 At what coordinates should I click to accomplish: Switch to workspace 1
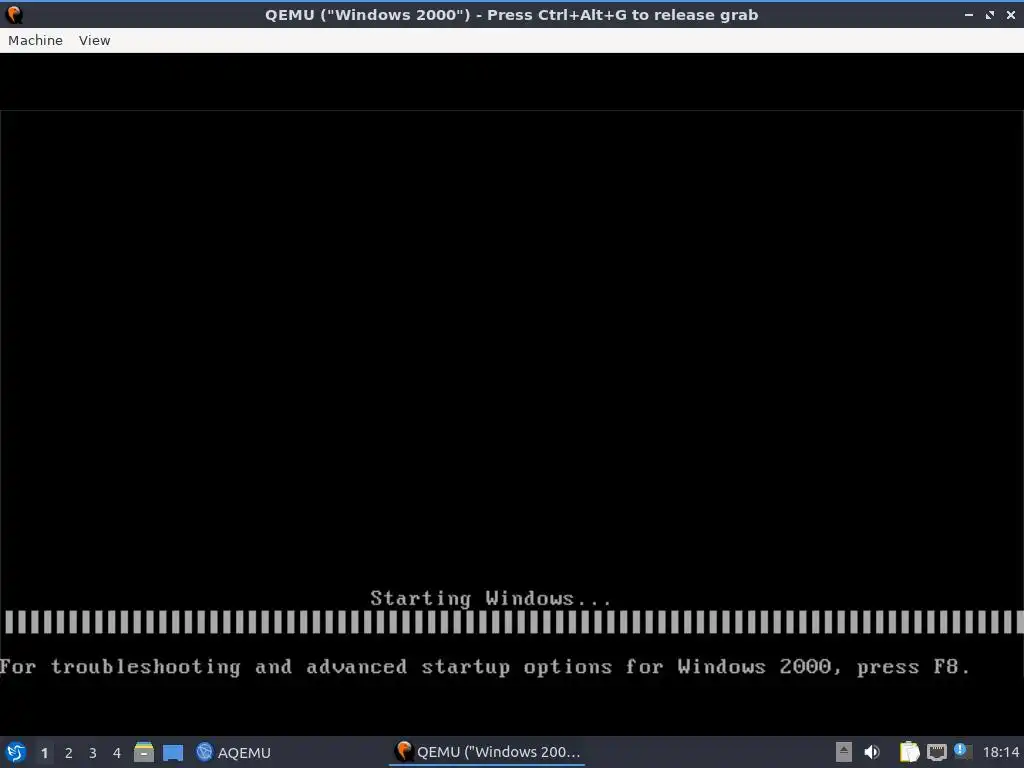(x=44, y=753)
